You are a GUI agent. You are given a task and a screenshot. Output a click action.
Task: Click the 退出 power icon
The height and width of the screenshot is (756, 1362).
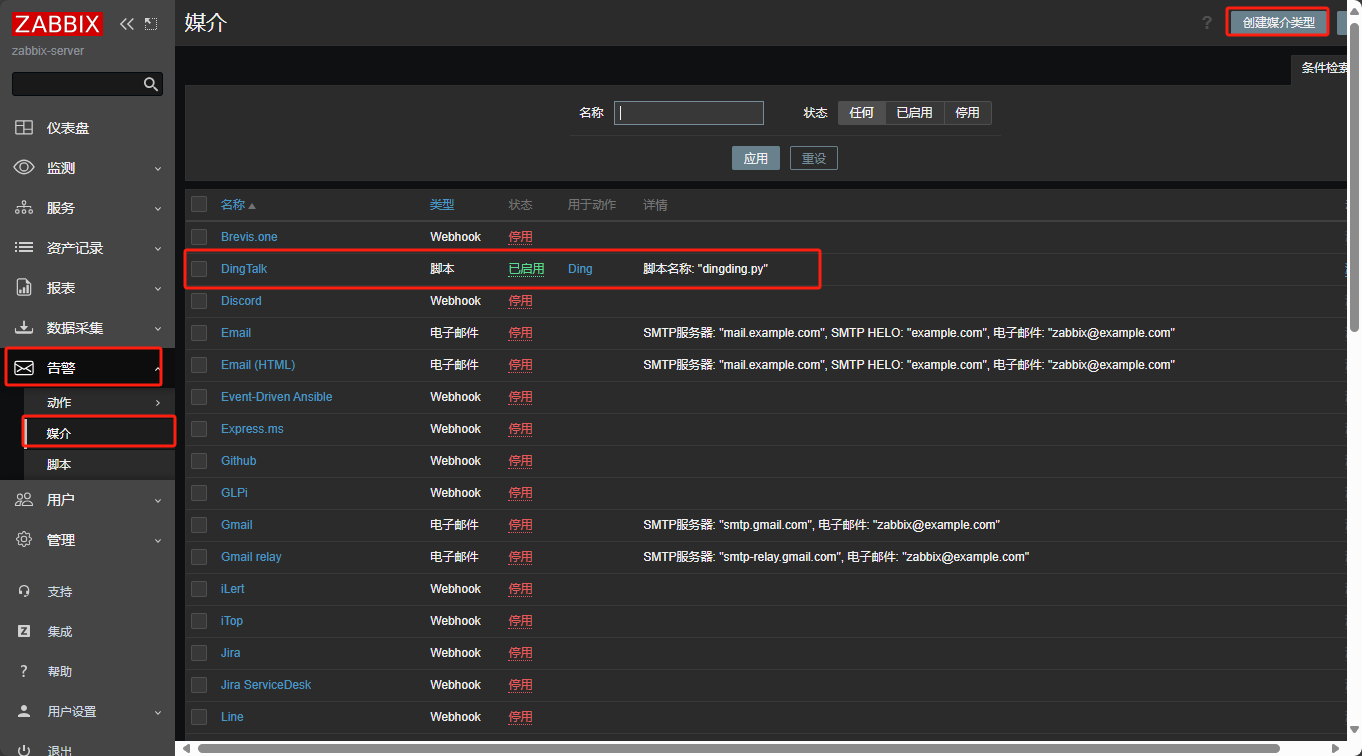[x=24, y=750]
